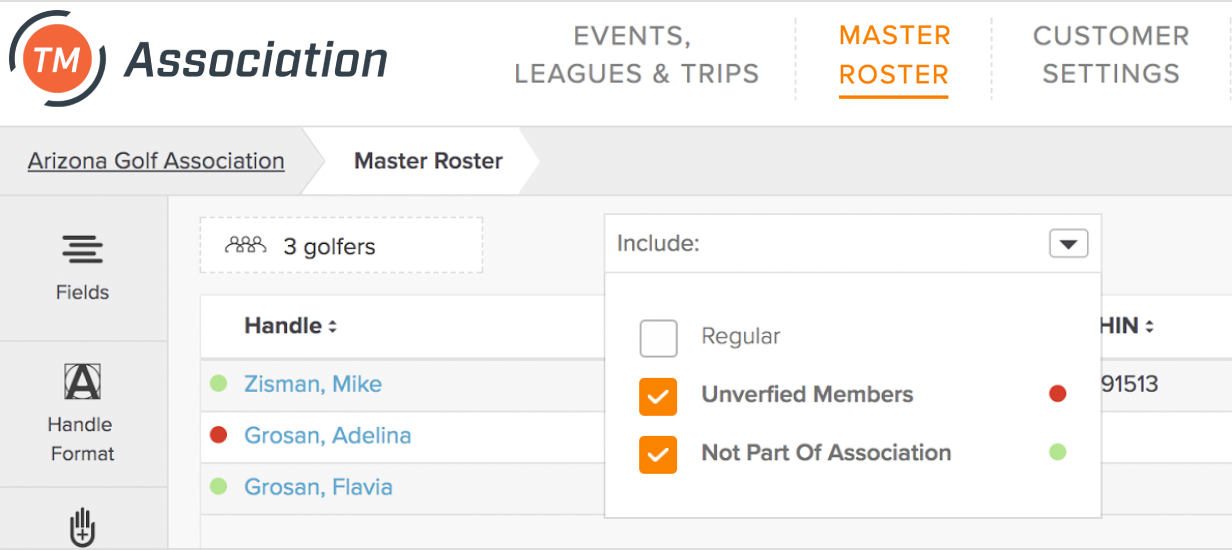Viewport: 1232px width, 550px height.
Task: Open the Handle Format sidebar icon
Action: (83, 381)
